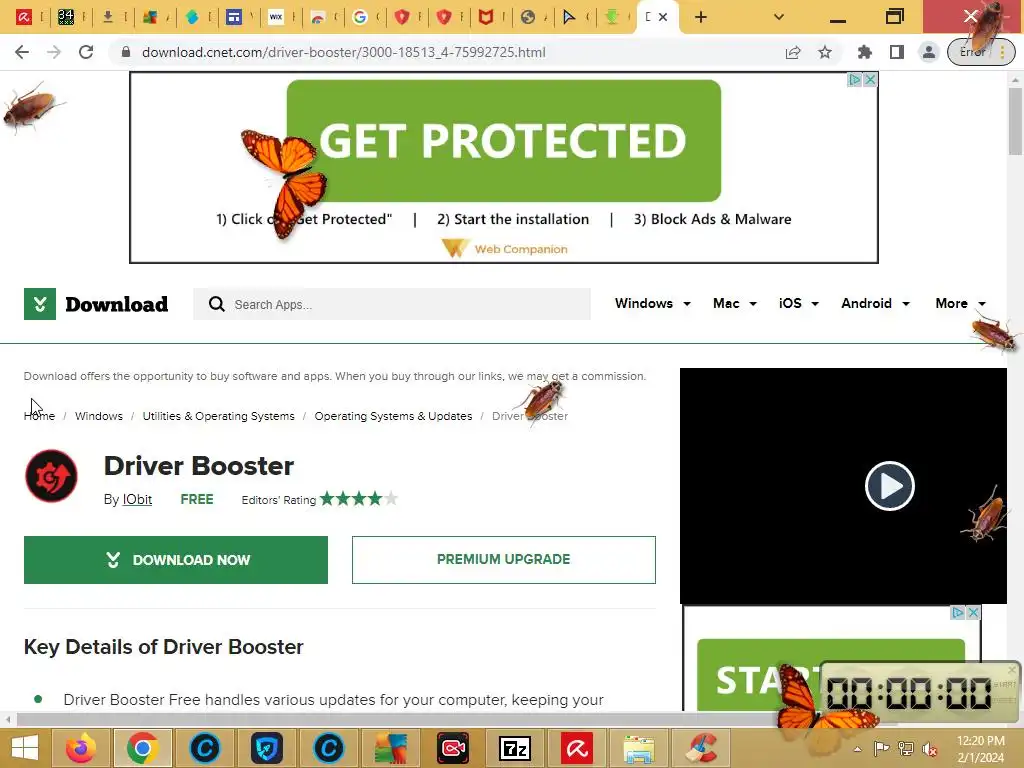Open Operating Systems & Updates breadcrumb
The height and width of the screenshot is (768, 1024).
393,416
